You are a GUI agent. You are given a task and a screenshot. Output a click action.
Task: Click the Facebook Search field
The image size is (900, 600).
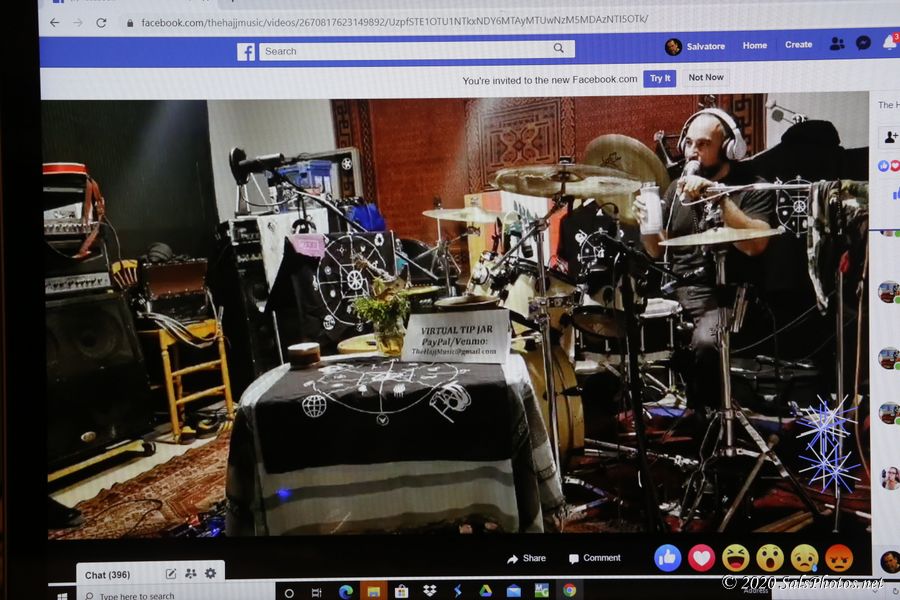pyautogui.click(x=408, y=50)
